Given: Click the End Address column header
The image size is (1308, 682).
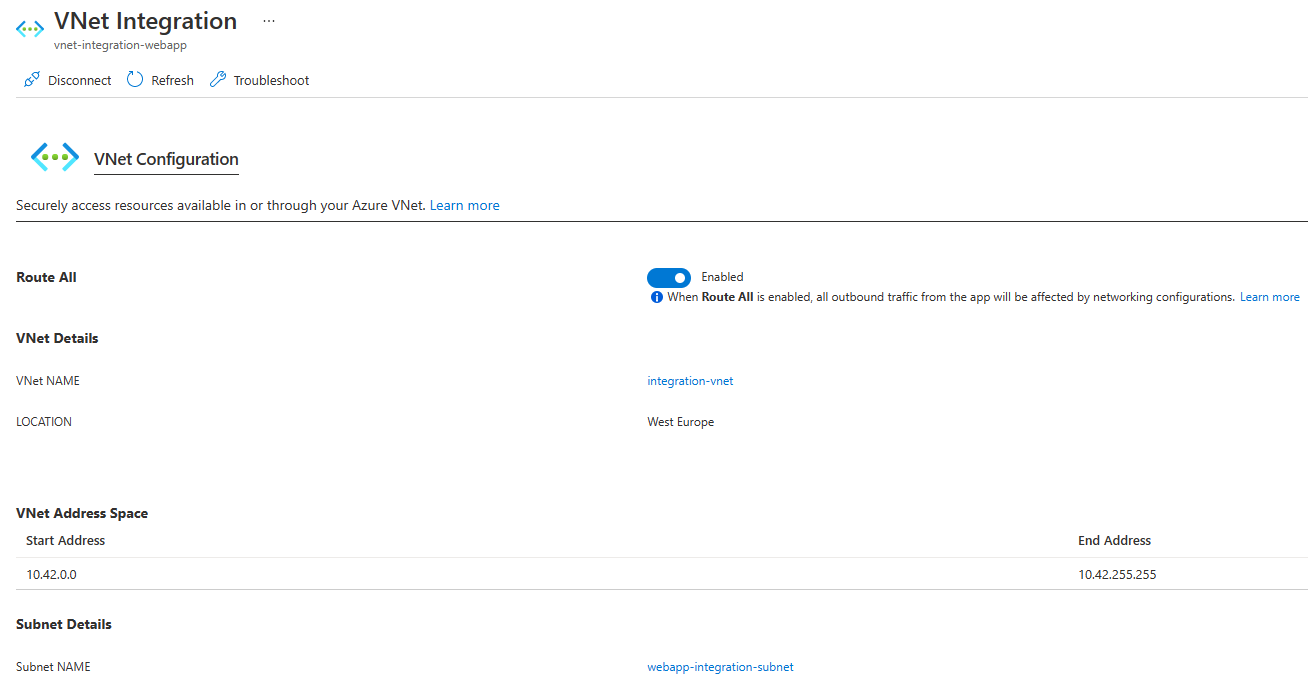Looking at the screenshot, I should (x=1115, y=540).
